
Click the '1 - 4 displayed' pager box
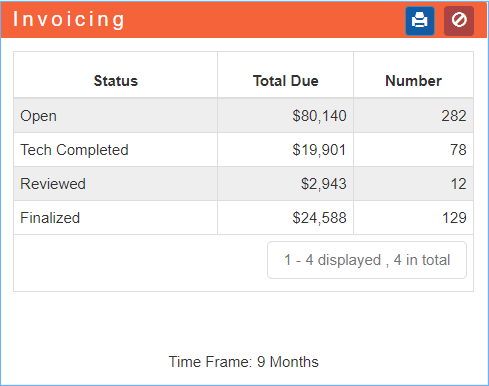pyautogui.click(x=367, y=260)
